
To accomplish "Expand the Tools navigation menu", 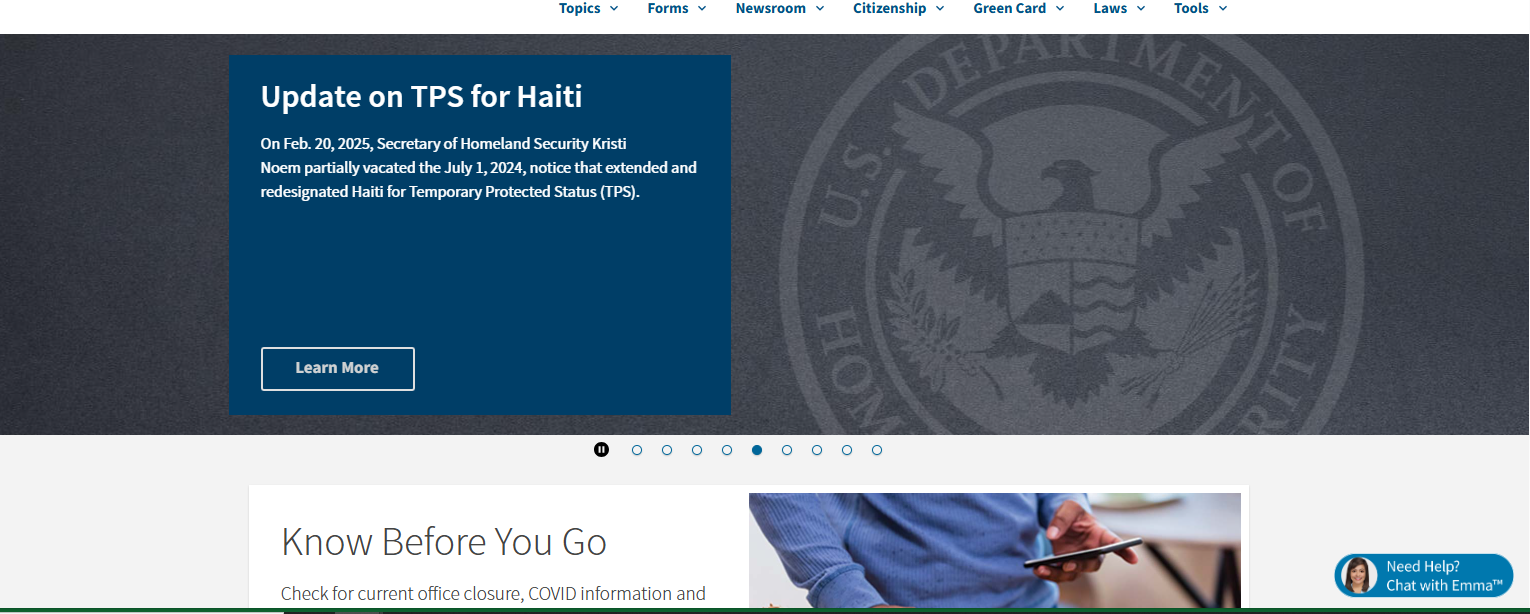I will 1200,8.
